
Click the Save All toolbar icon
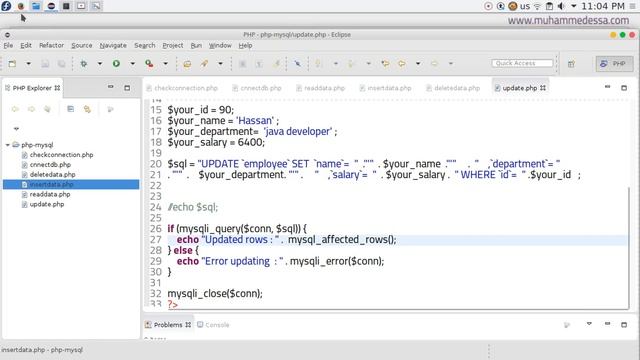click(x=61, y=64)
